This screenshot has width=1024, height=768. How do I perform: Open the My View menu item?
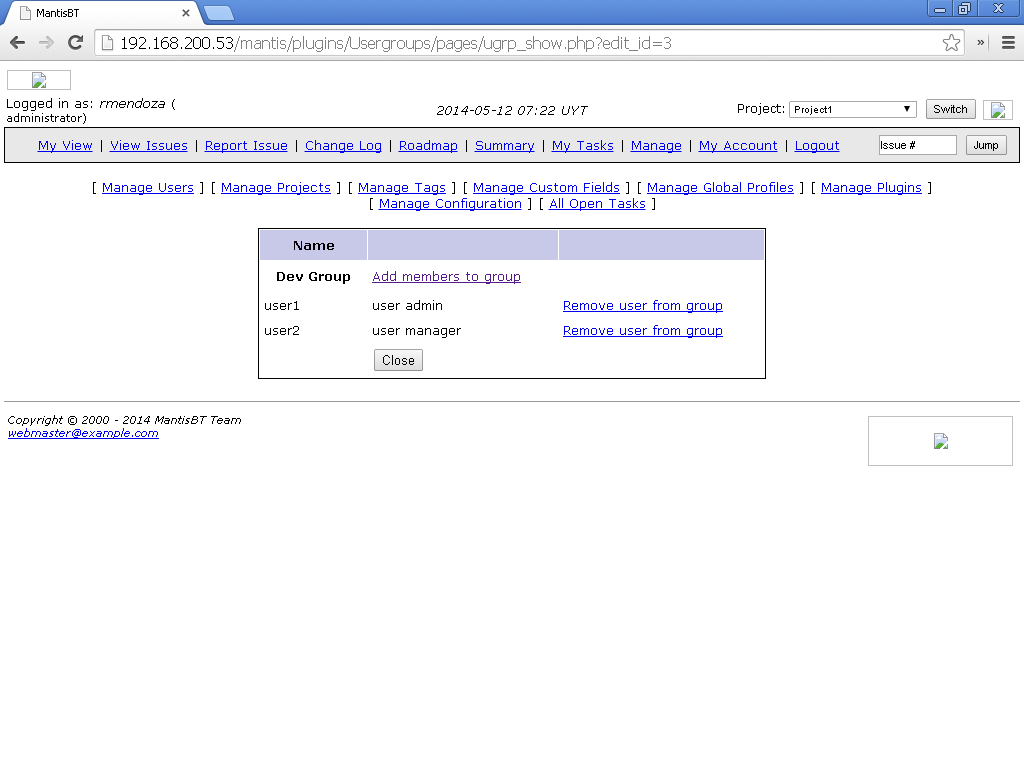[65, 146]
